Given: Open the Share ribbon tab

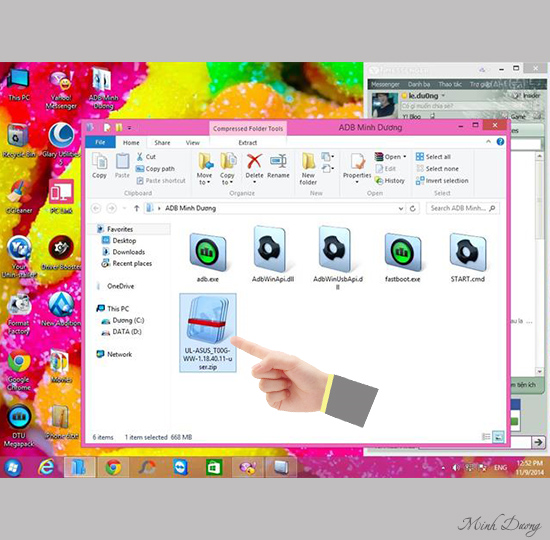Looking at the screenshot, I should click(x=162, y=142).
